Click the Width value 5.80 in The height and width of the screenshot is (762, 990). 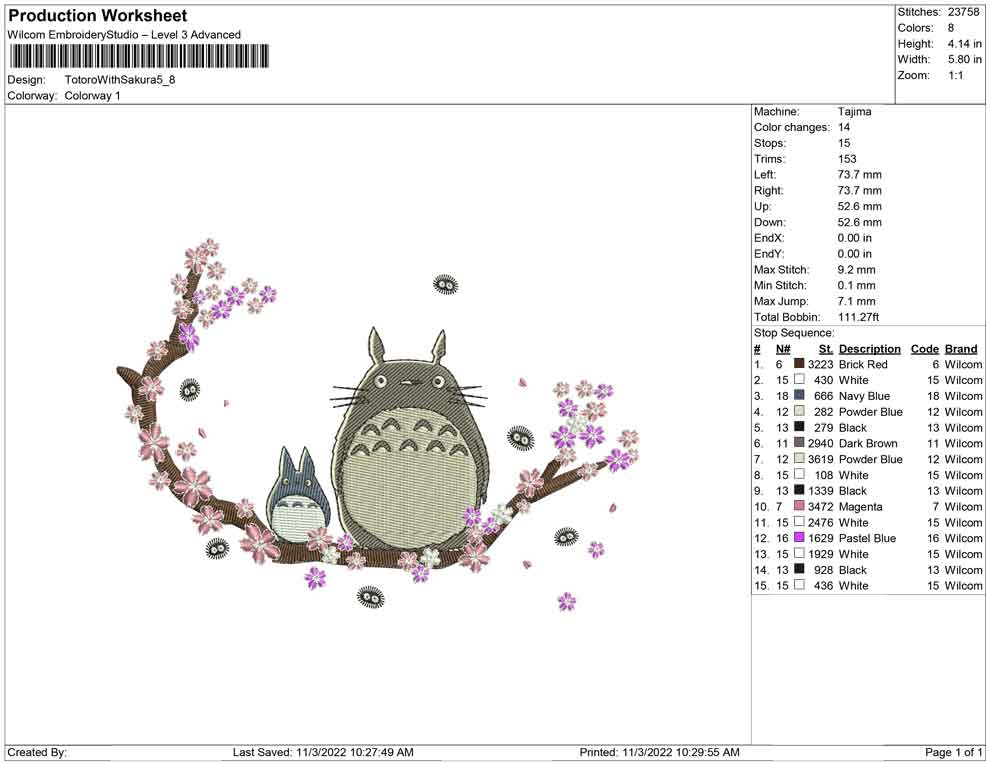[x=965, y=59]
